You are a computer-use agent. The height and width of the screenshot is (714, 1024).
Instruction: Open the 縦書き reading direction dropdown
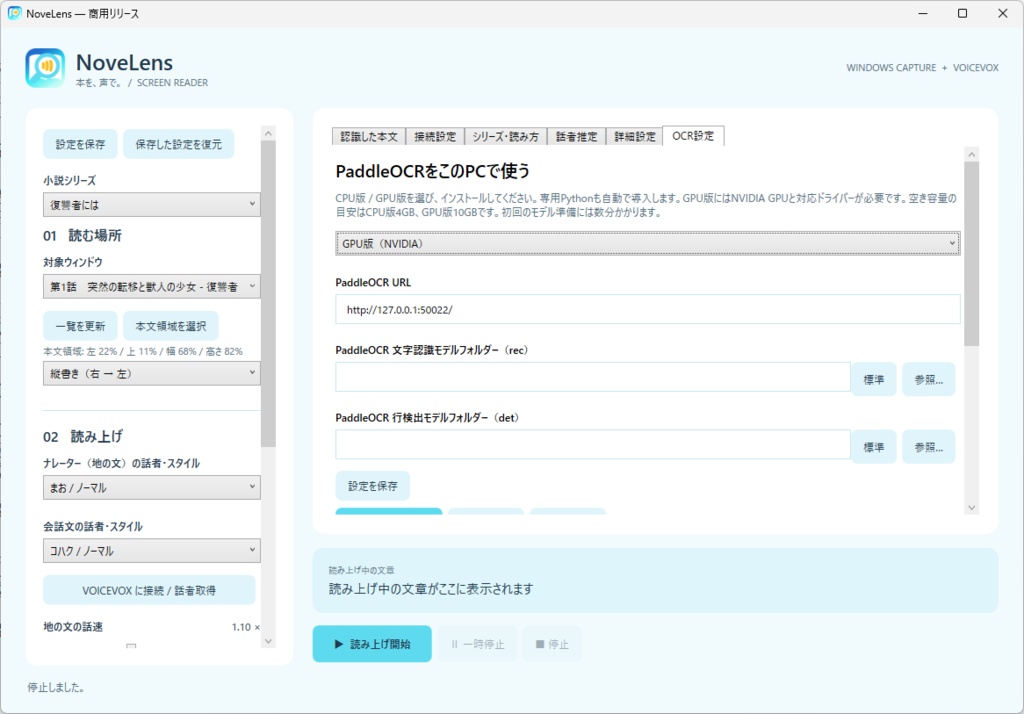[152, 373]
